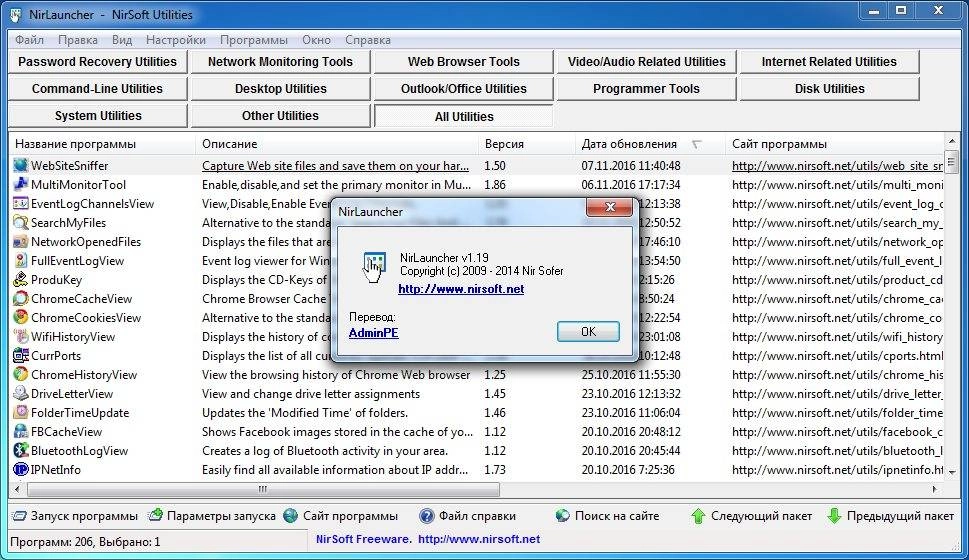The height and width of the screenshot is (560, 969).
Task: Open the Справка menu
Action: 368,40
